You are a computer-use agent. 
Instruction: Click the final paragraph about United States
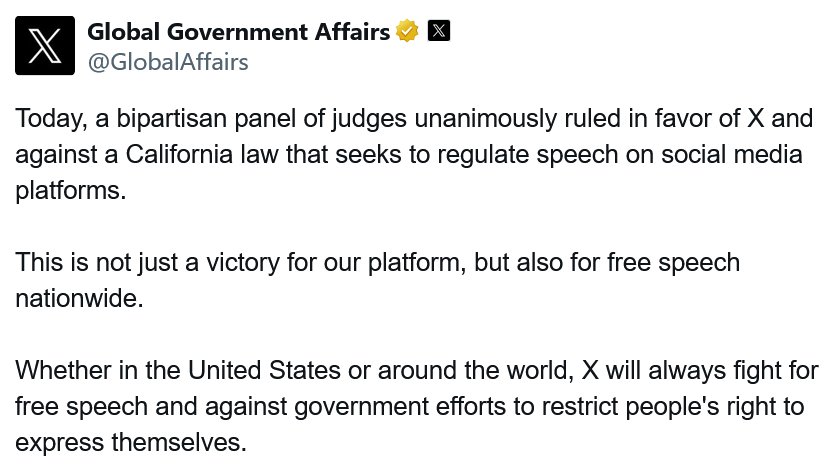click(417, 406)
